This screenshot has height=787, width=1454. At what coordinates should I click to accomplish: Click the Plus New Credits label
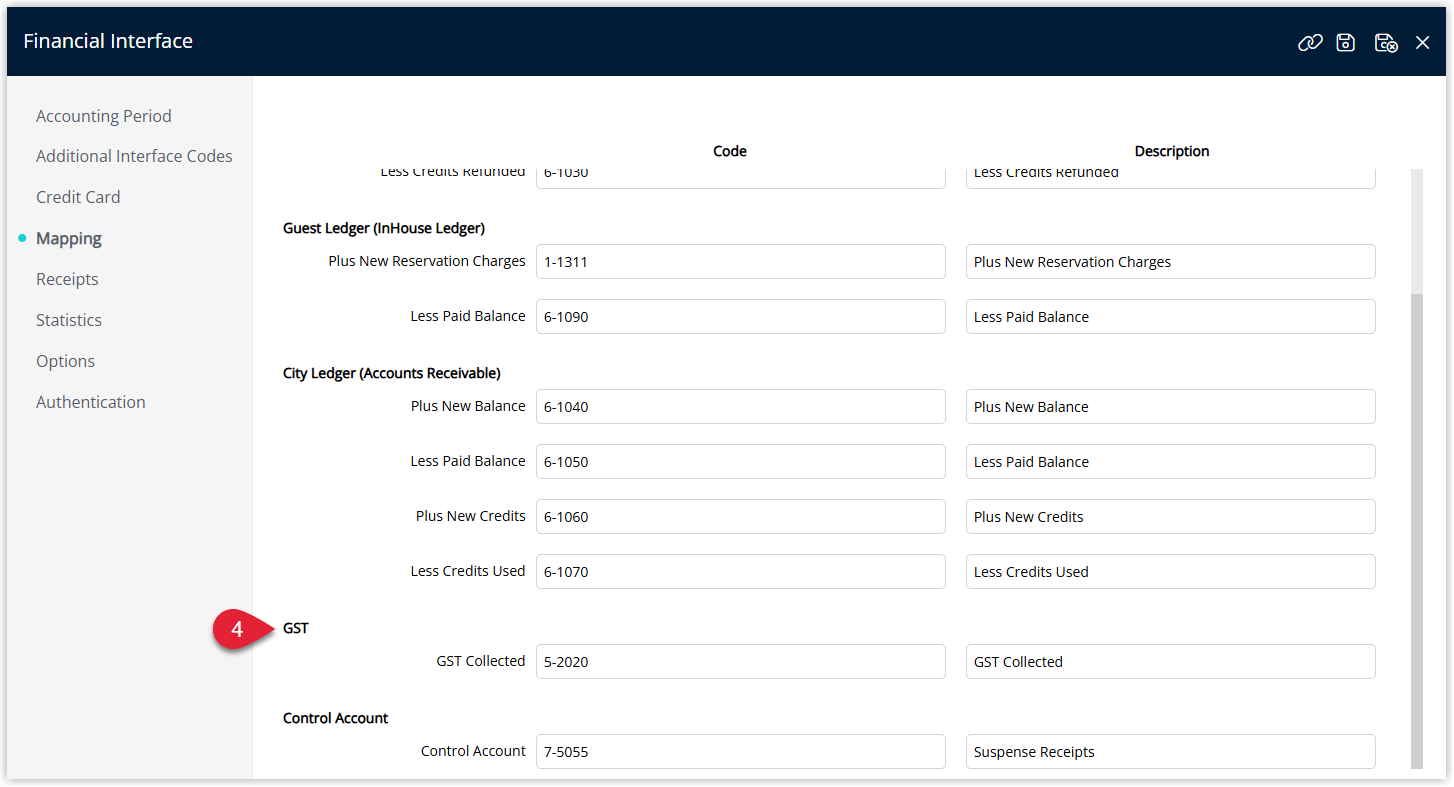pos(471,516)
